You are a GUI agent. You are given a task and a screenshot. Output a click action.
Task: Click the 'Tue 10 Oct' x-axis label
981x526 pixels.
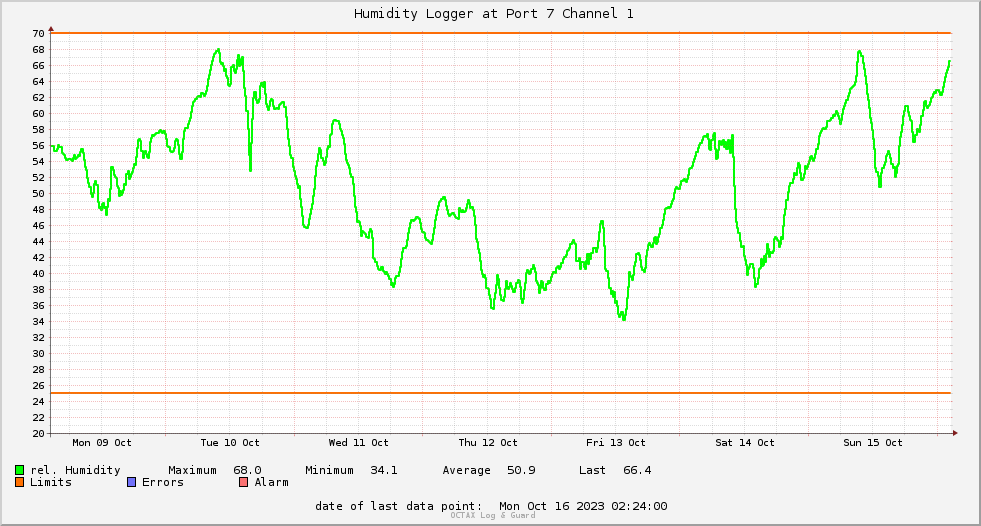coord(230,443)
